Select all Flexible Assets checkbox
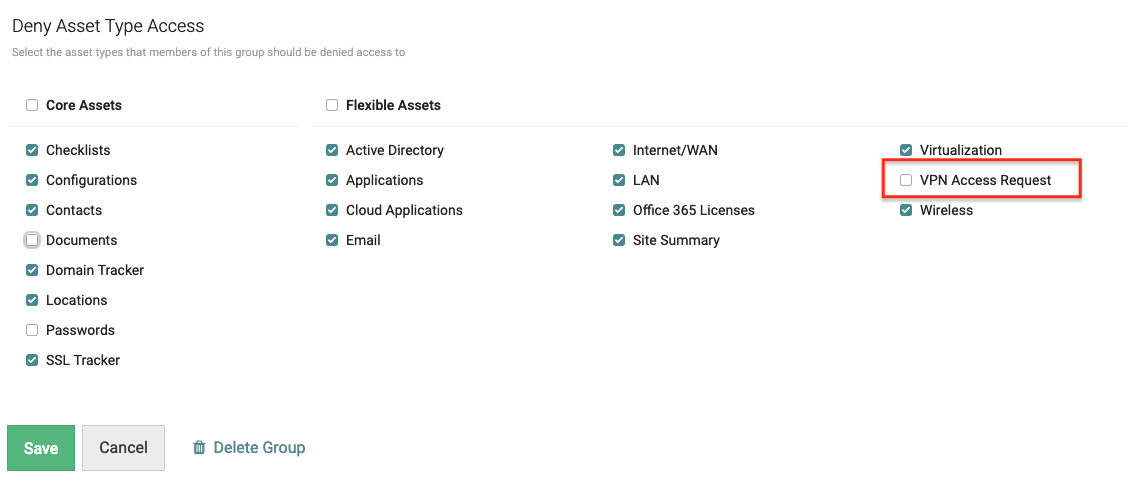This screenshot has height=491, width=1128. click(x=332, y=105)
